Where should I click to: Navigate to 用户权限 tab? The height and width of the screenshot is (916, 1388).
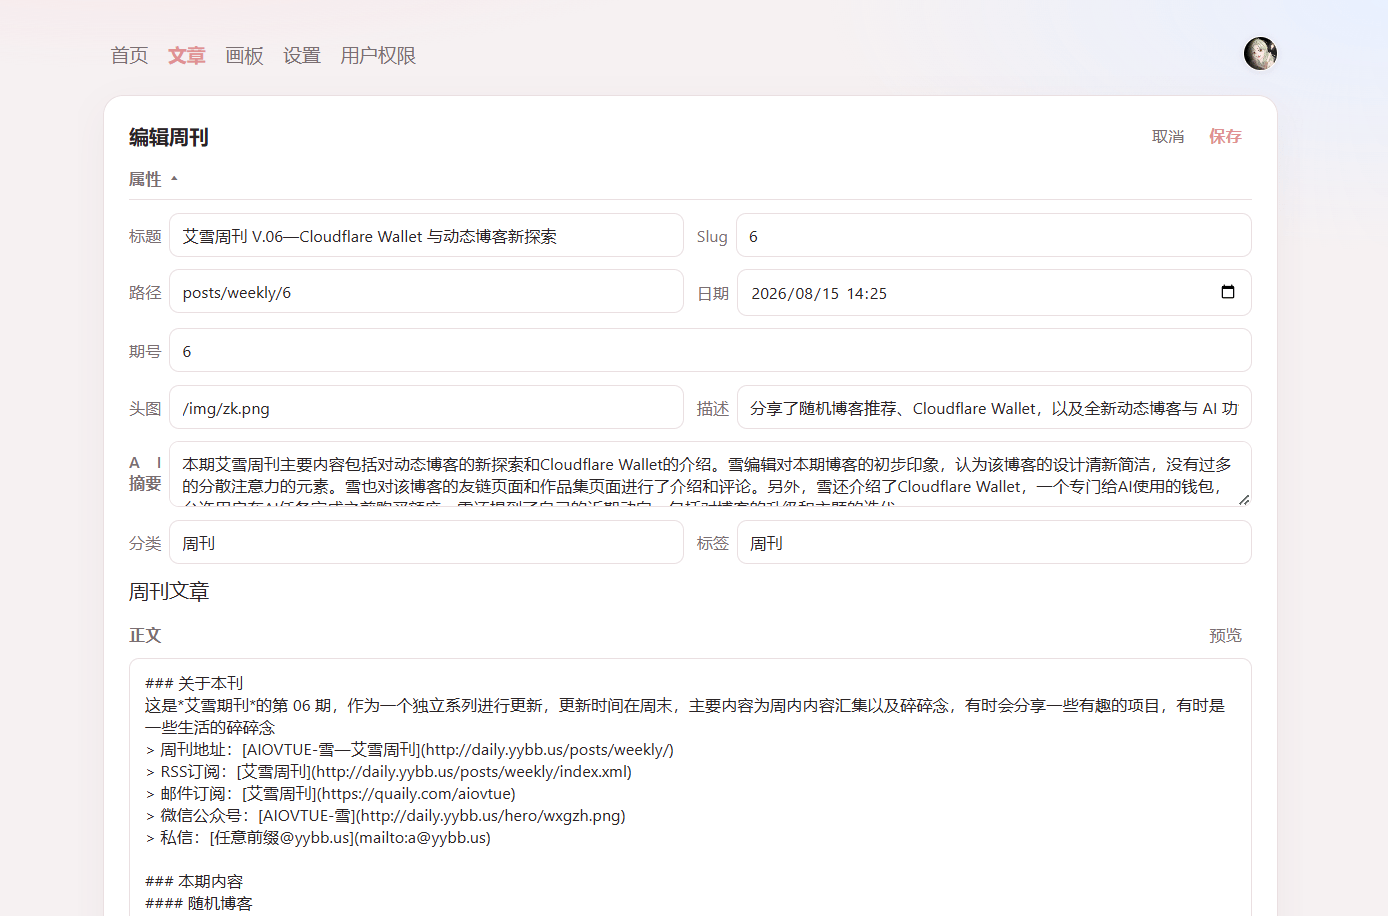[x=378, y=56]
